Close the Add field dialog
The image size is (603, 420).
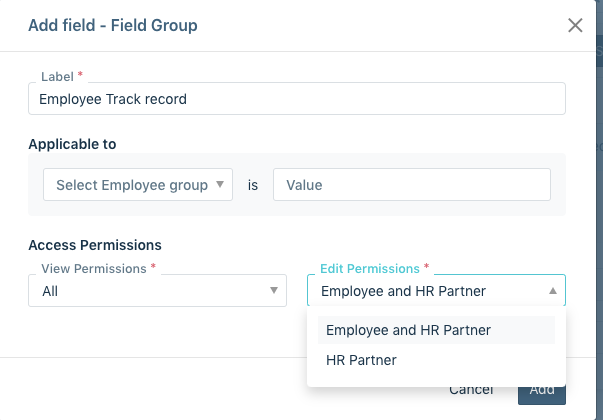(575, 25)
